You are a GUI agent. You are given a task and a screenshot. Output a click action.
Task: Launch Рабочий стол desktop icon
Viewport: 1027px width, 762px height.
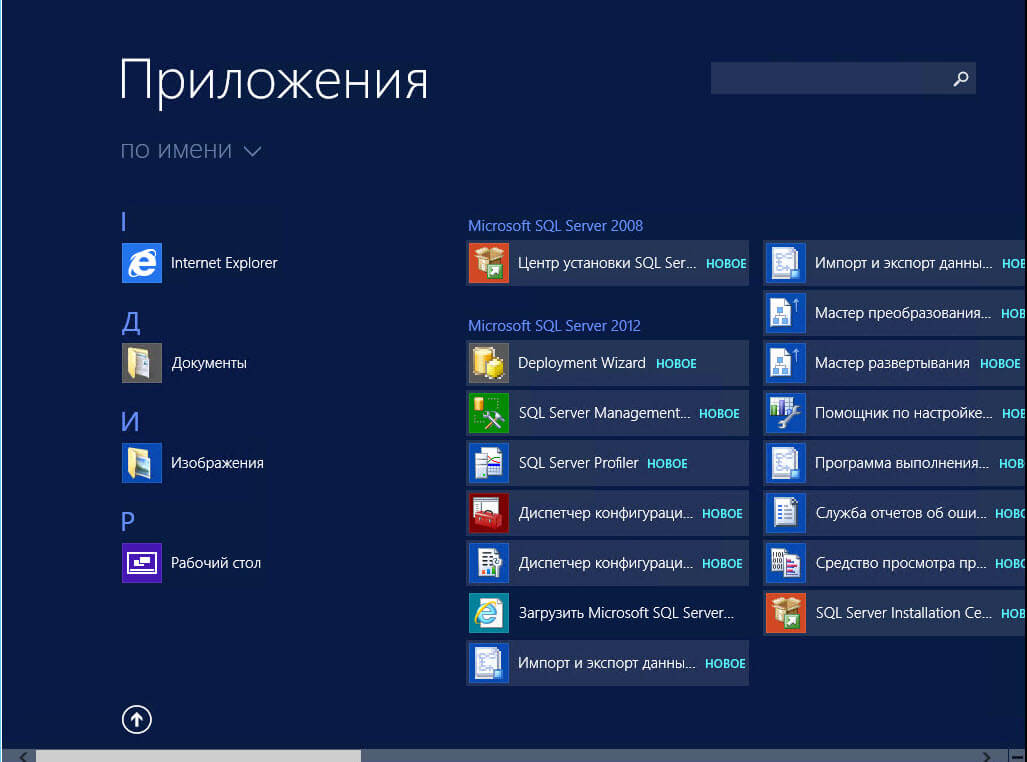[141, 563]
